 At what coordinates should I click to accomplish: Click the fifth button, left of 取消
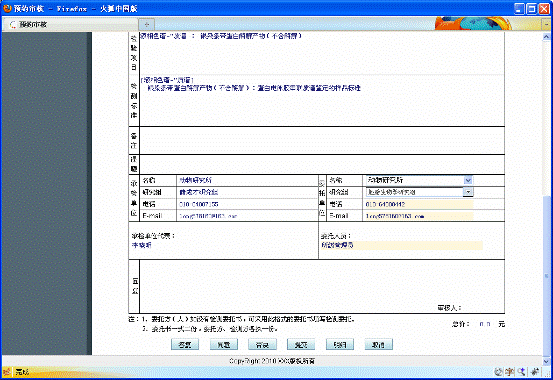coord(340,345)
